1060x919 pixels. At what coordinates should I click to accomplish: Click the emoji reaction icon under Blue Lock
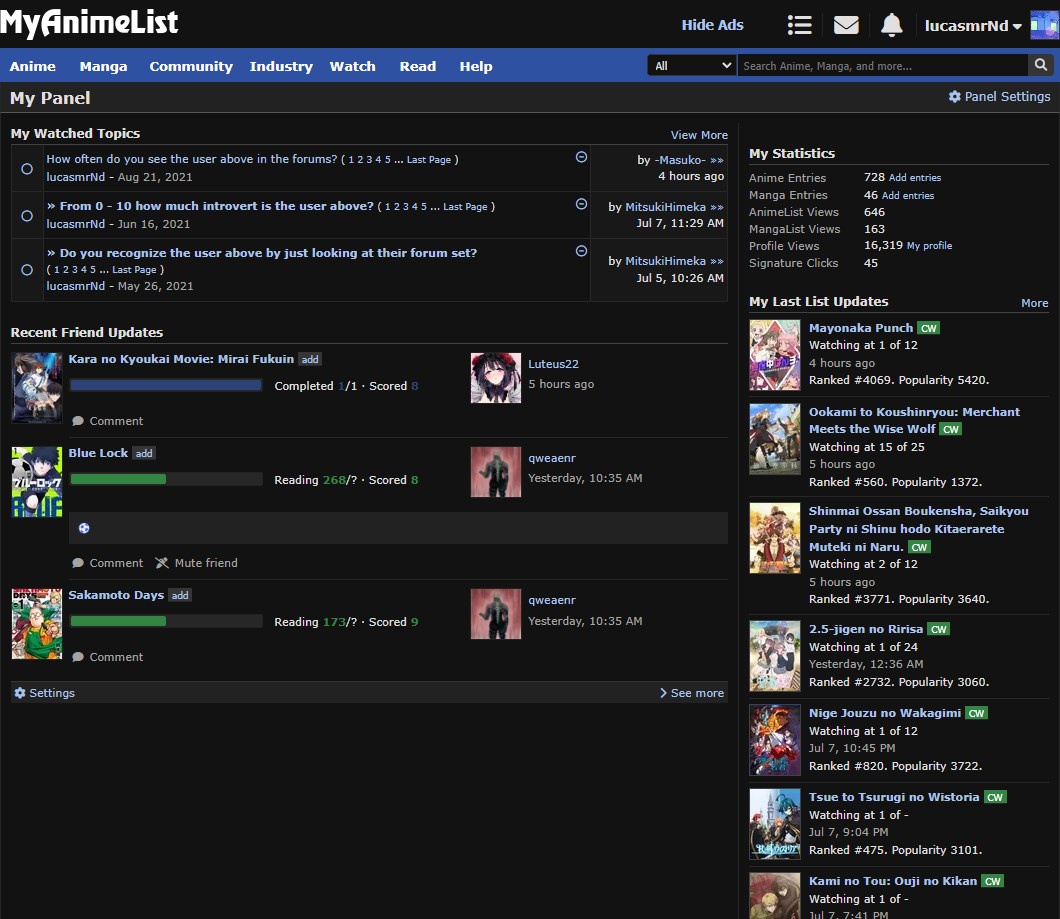pyautogui.click(x=84, y=528)
